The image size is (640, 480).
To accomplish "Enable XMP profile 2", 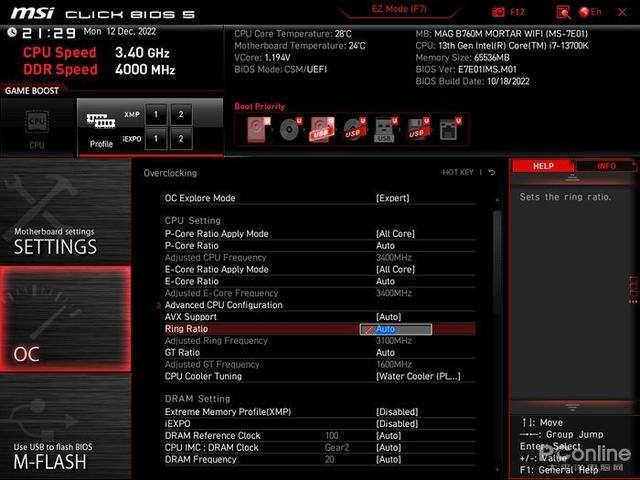I will 181,114.
